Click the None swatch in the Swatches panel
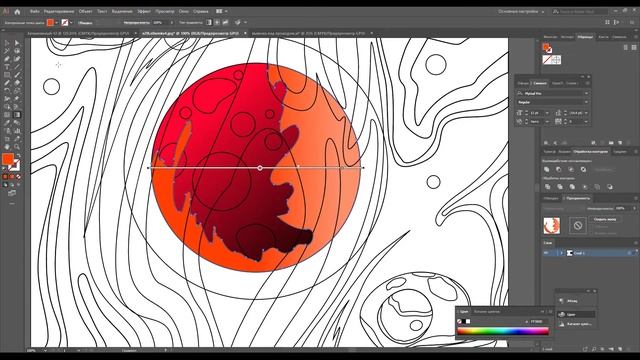 (x=547, y=60)
